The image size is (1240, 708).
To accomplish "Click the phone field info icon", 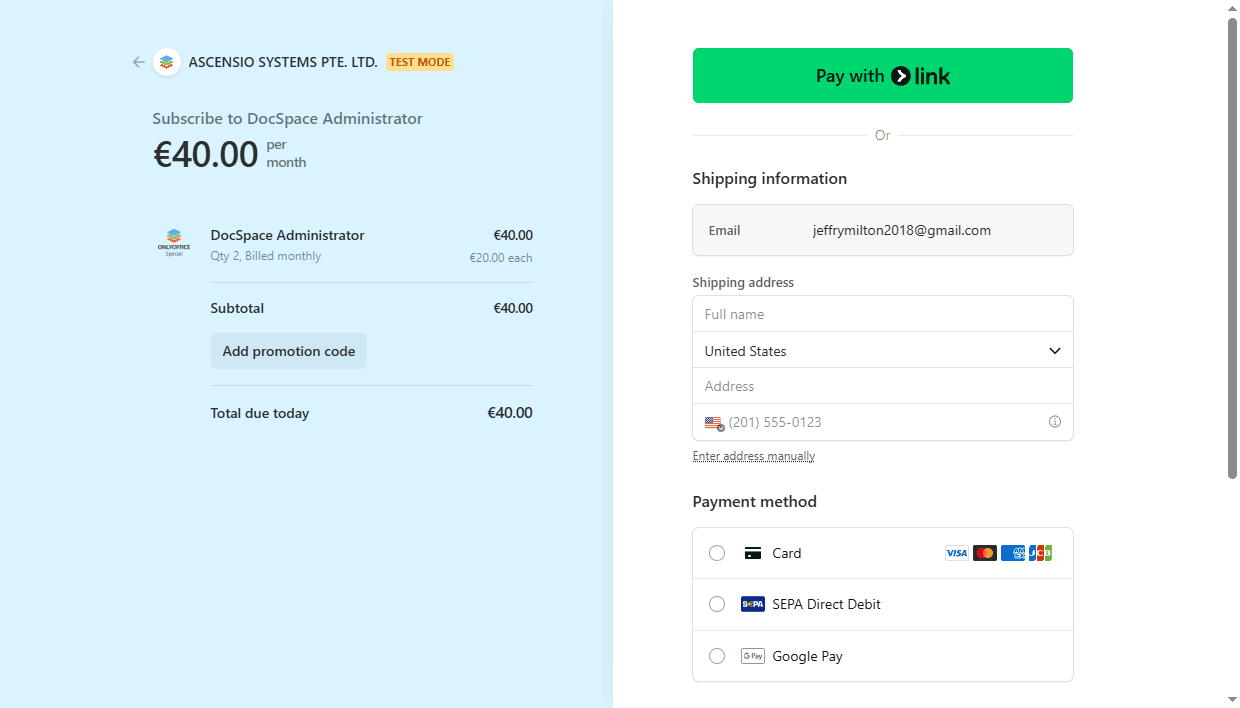I will click(1055, 421).
